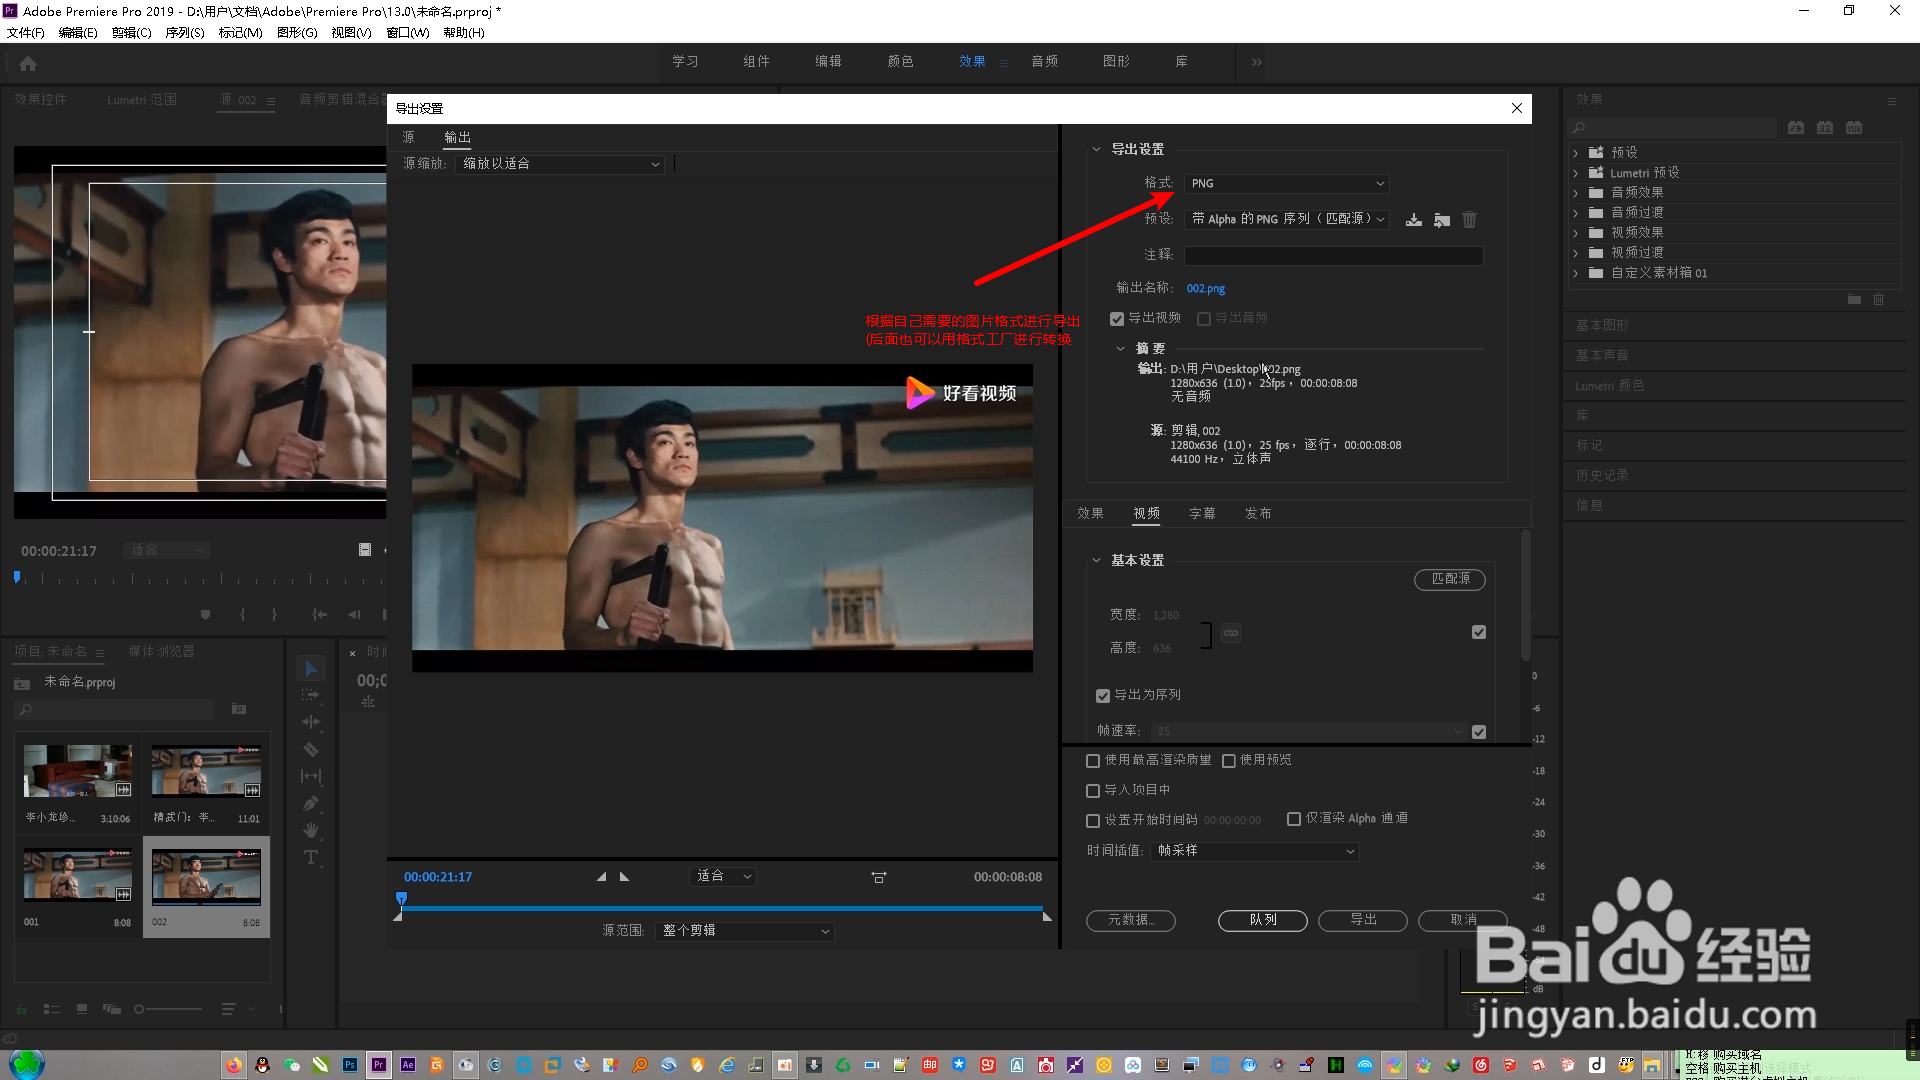Switch to the 效果 tab in export settings
The height and width of the screenshot is (1080, 1920).
[x=1090, y=513]
